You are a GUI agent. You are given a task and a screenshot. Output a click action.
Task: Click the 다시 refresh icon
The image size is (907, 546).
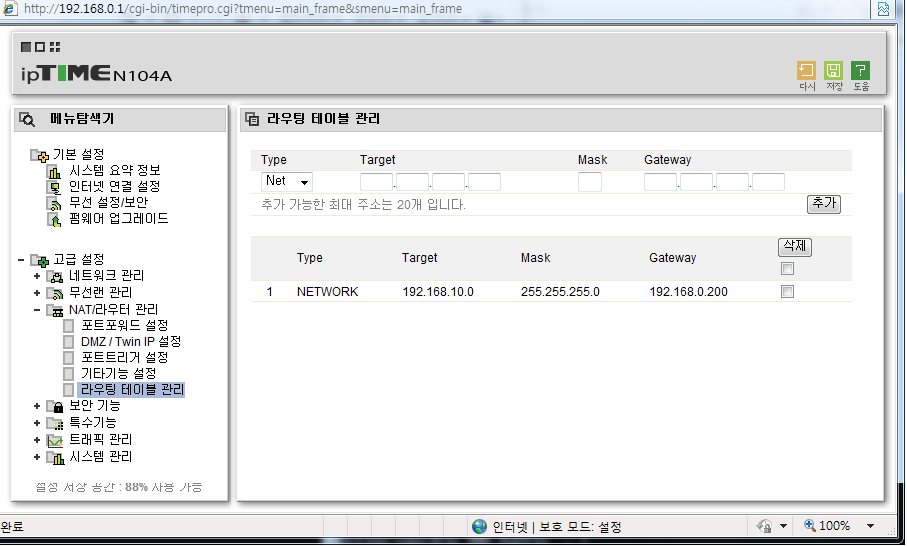[806, 71]
